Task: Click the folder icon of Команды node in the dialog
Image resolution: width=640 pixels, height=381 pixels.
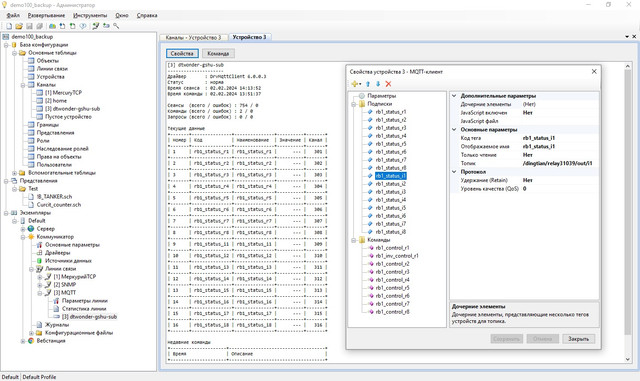Action: pyautogui.click(x=362, y=240)
